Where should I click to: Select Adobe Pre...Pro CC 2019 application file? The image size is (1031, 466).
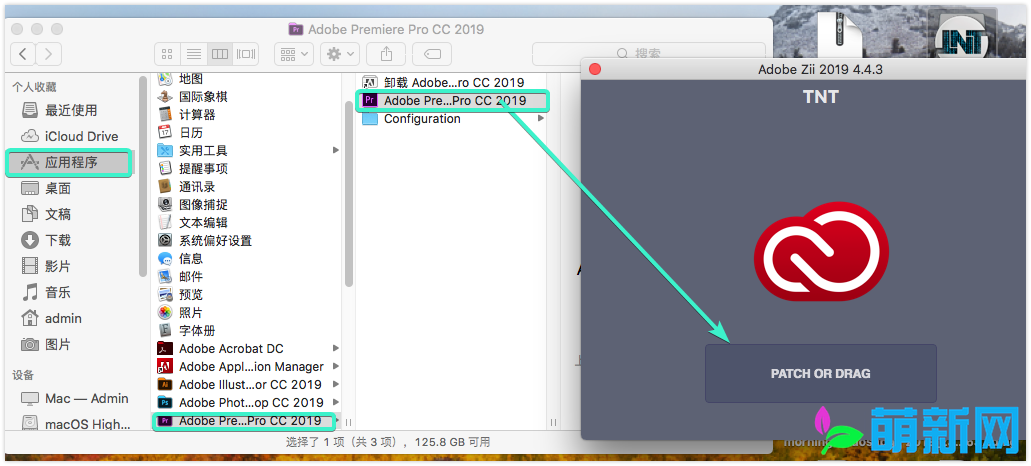pos(453,101)
